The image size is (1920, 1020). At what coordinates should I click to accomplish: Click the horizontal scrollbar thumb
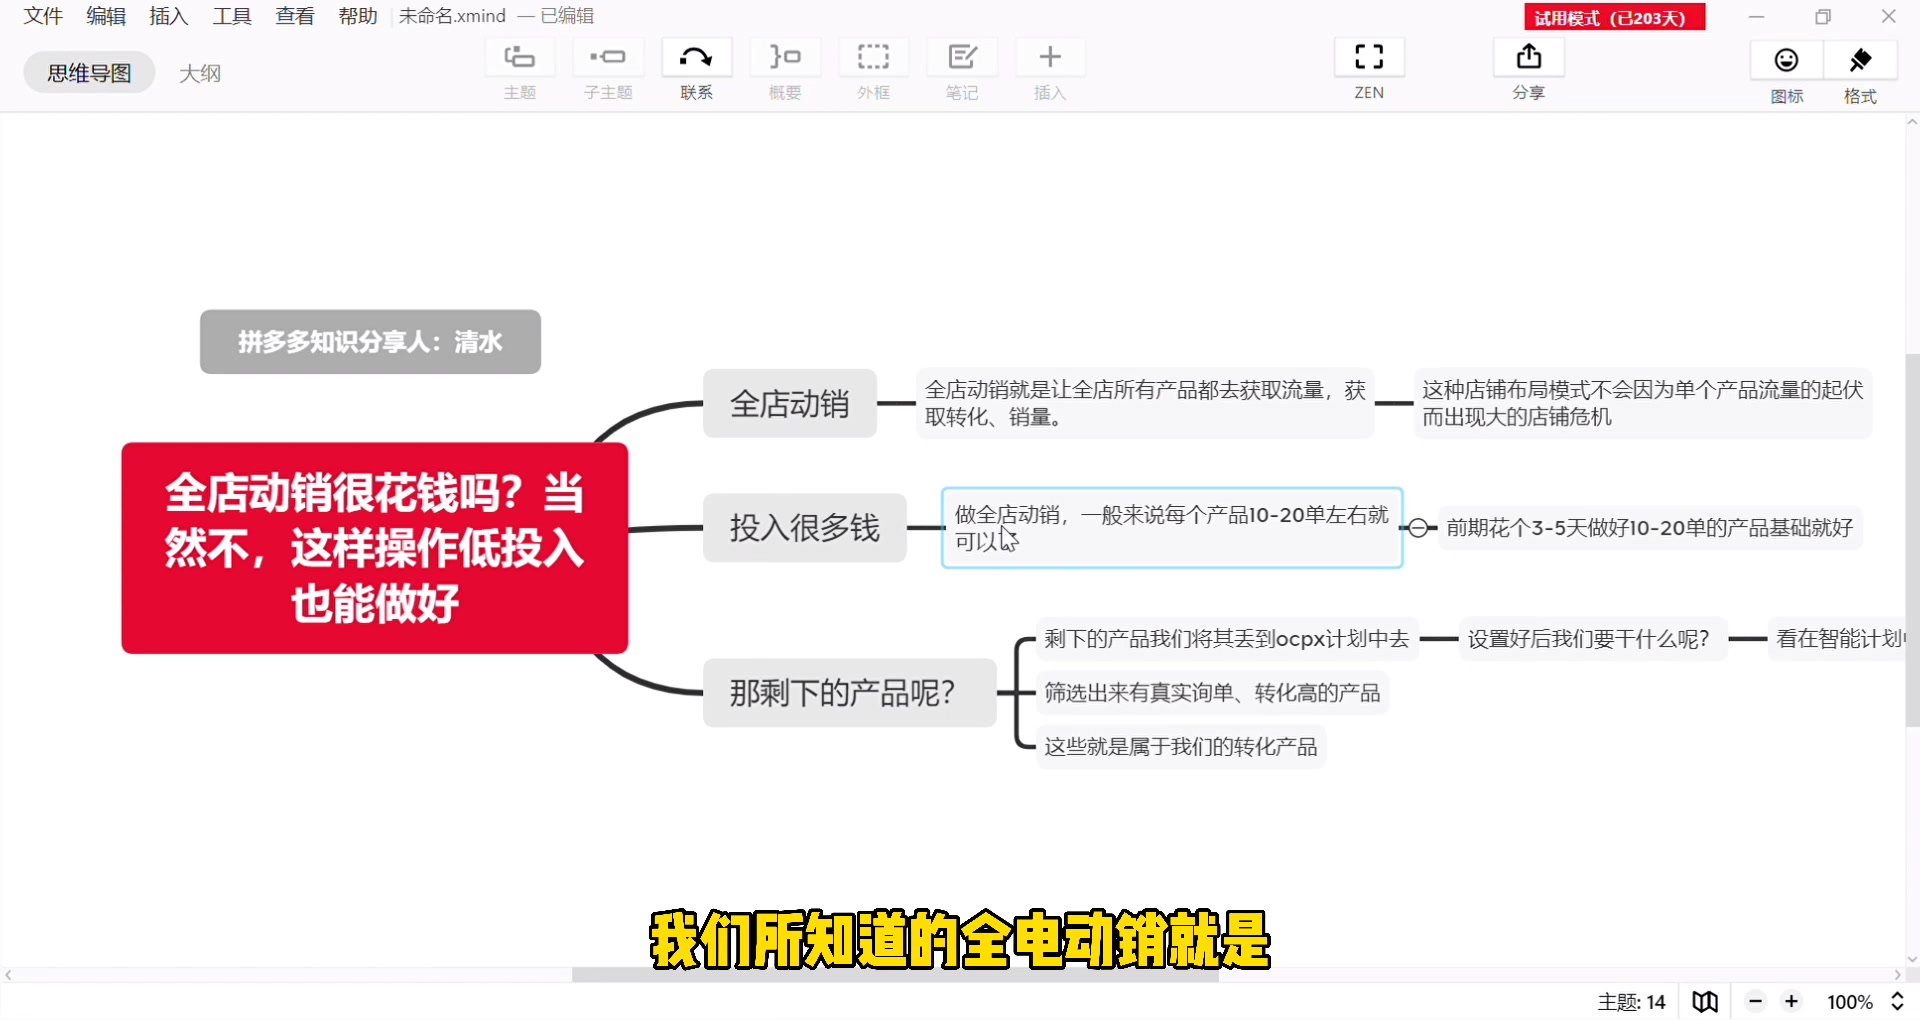click(x=895, y=975)
